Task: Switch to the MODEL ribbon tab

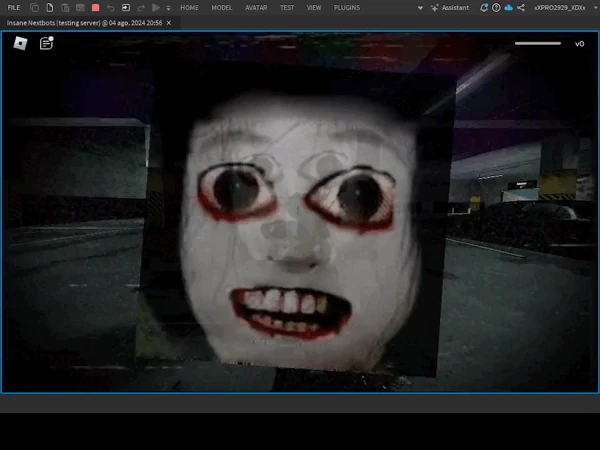Action: pos(221,7)
